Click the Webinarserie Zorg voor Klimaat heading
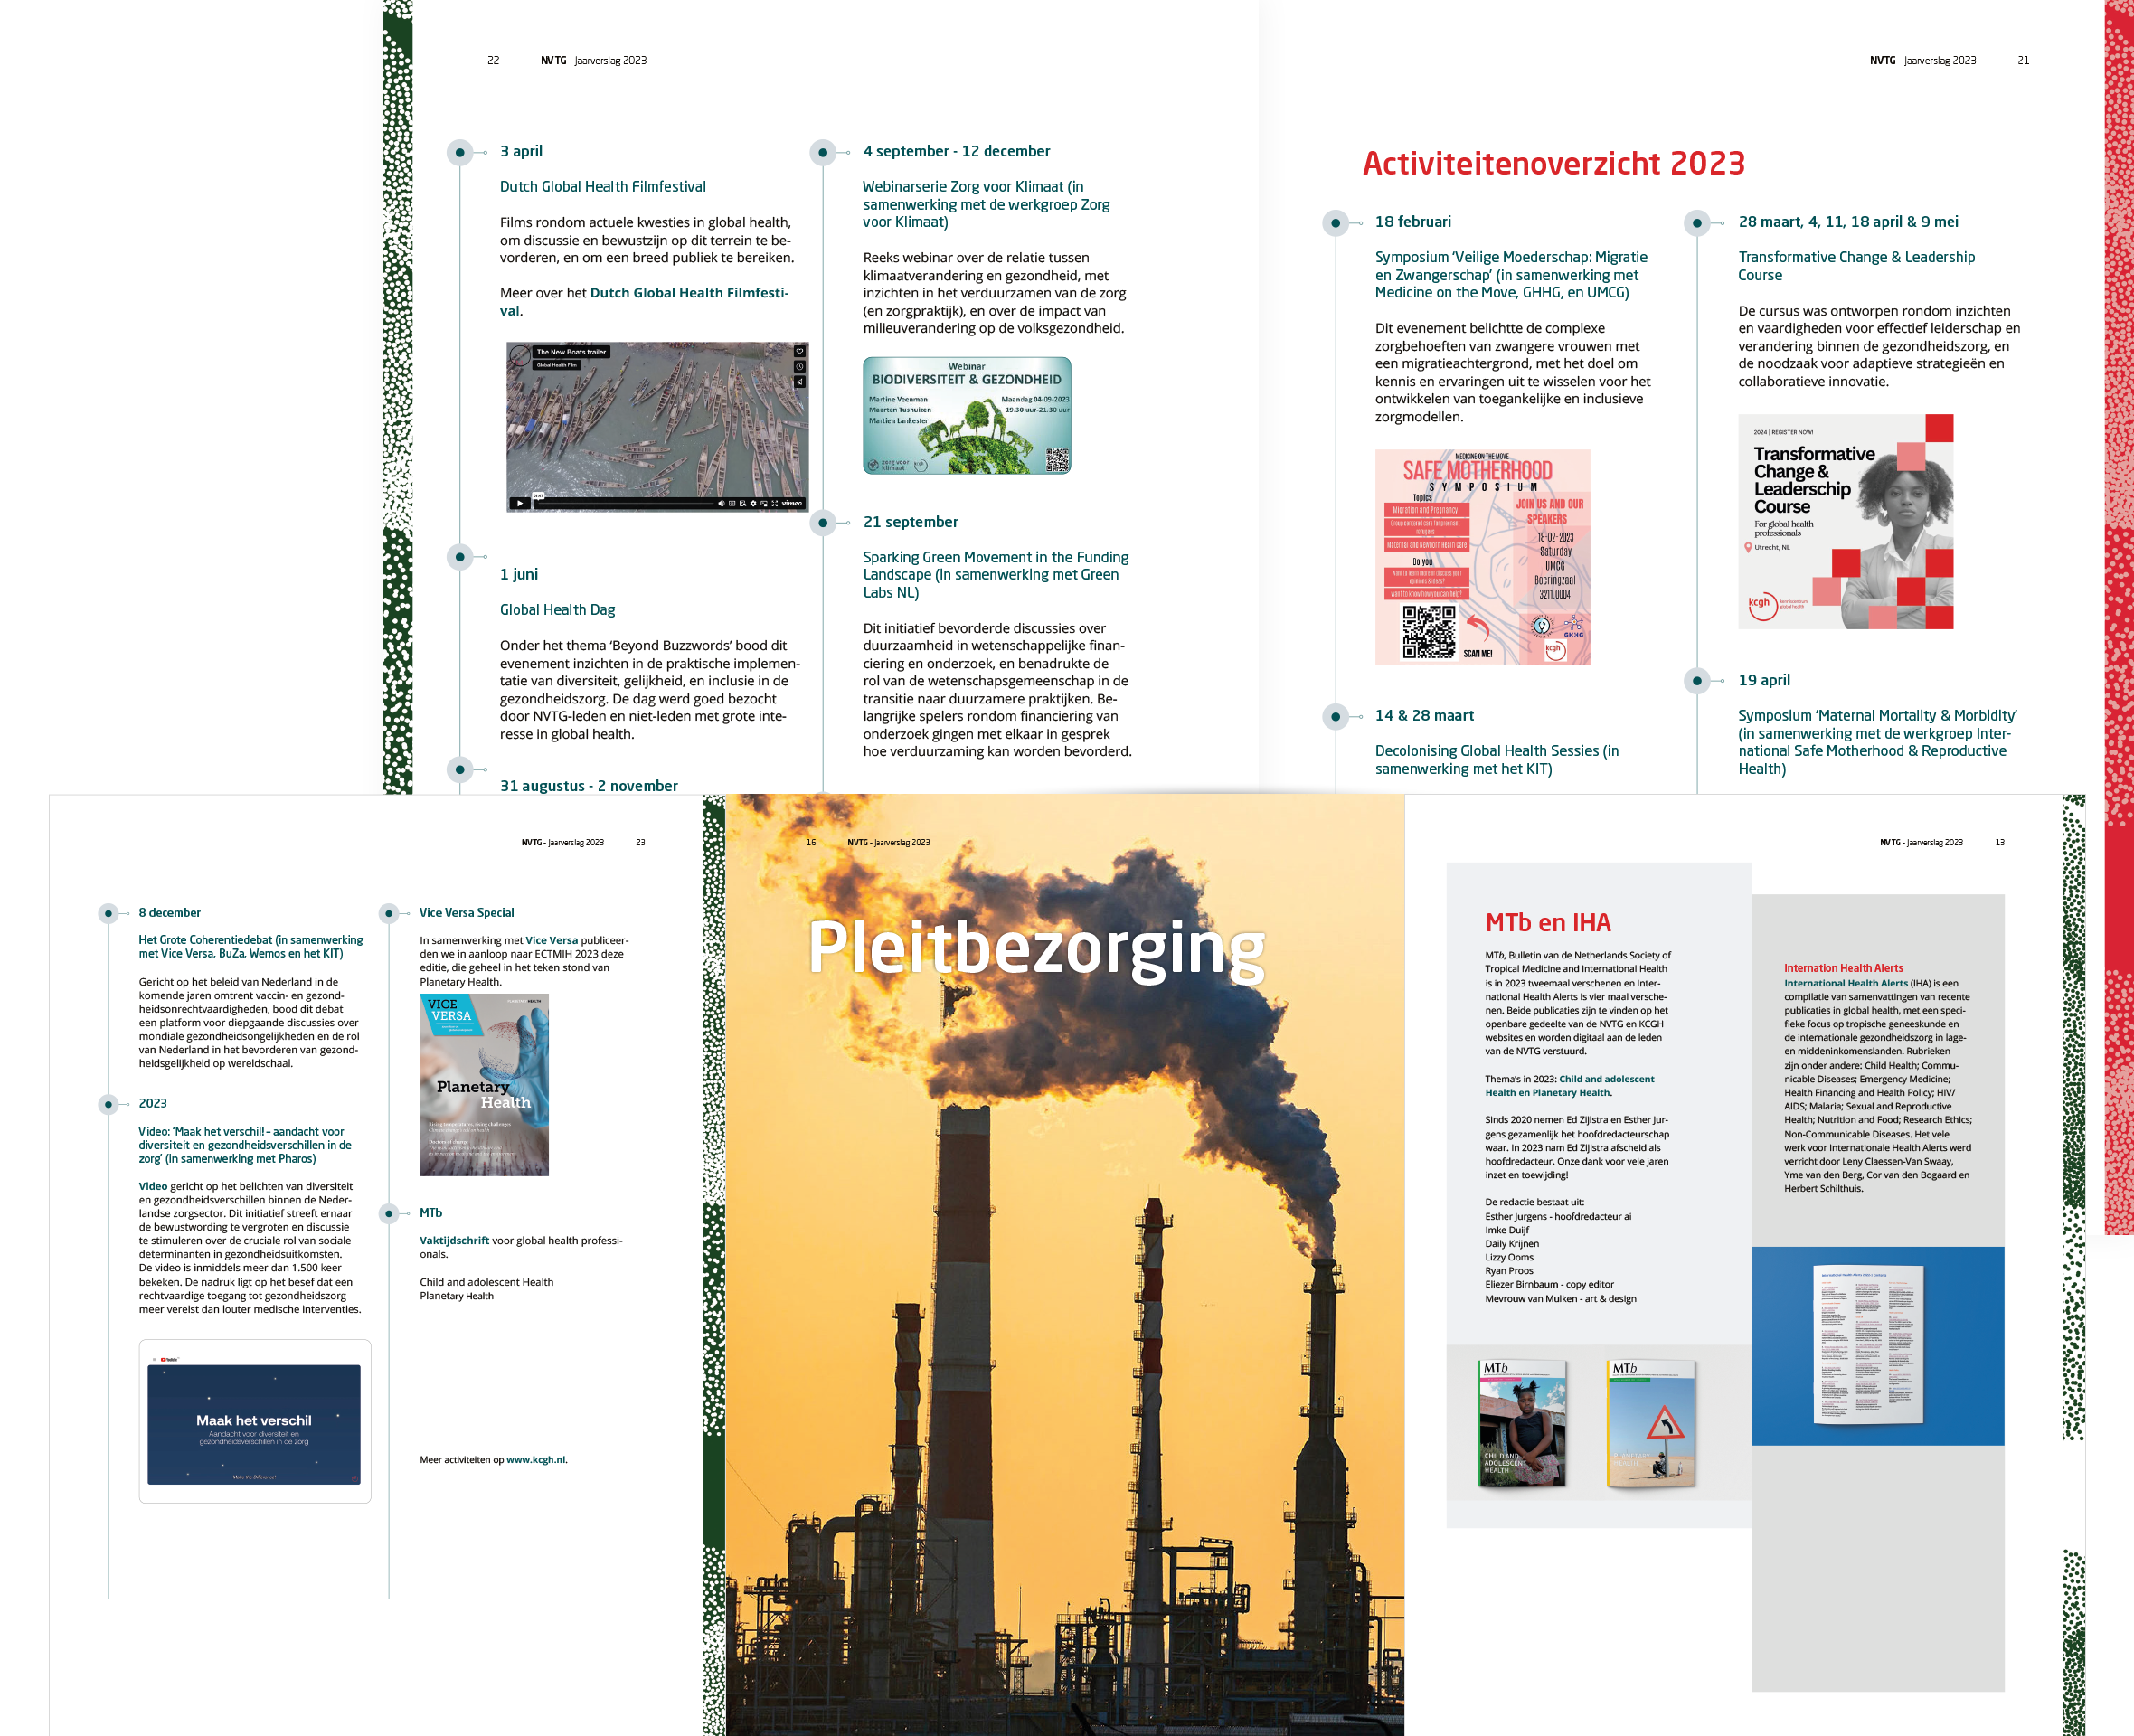The image size is (2134, 1736). click(987, 204)
